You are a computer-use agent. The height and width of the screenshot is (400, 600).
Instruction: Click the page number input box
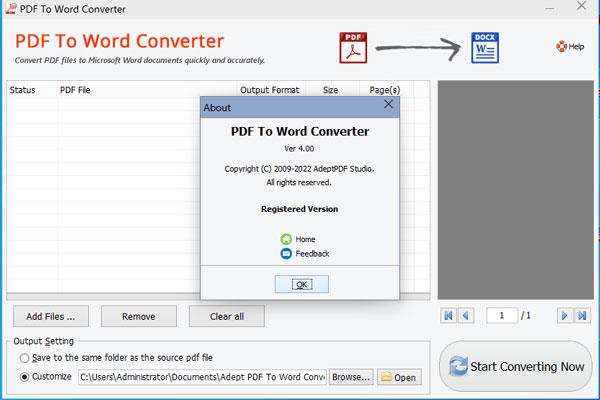pos(502,316)
